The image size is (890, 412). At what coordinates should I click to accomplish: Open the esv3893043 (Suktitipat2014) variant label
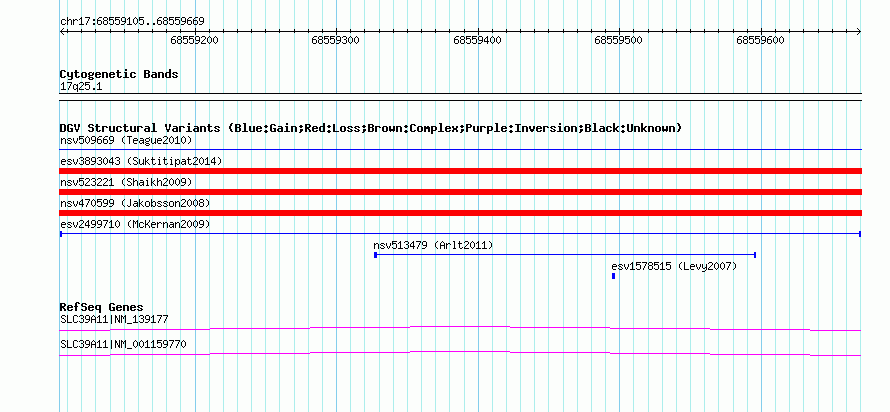click(x=141, y=161)
